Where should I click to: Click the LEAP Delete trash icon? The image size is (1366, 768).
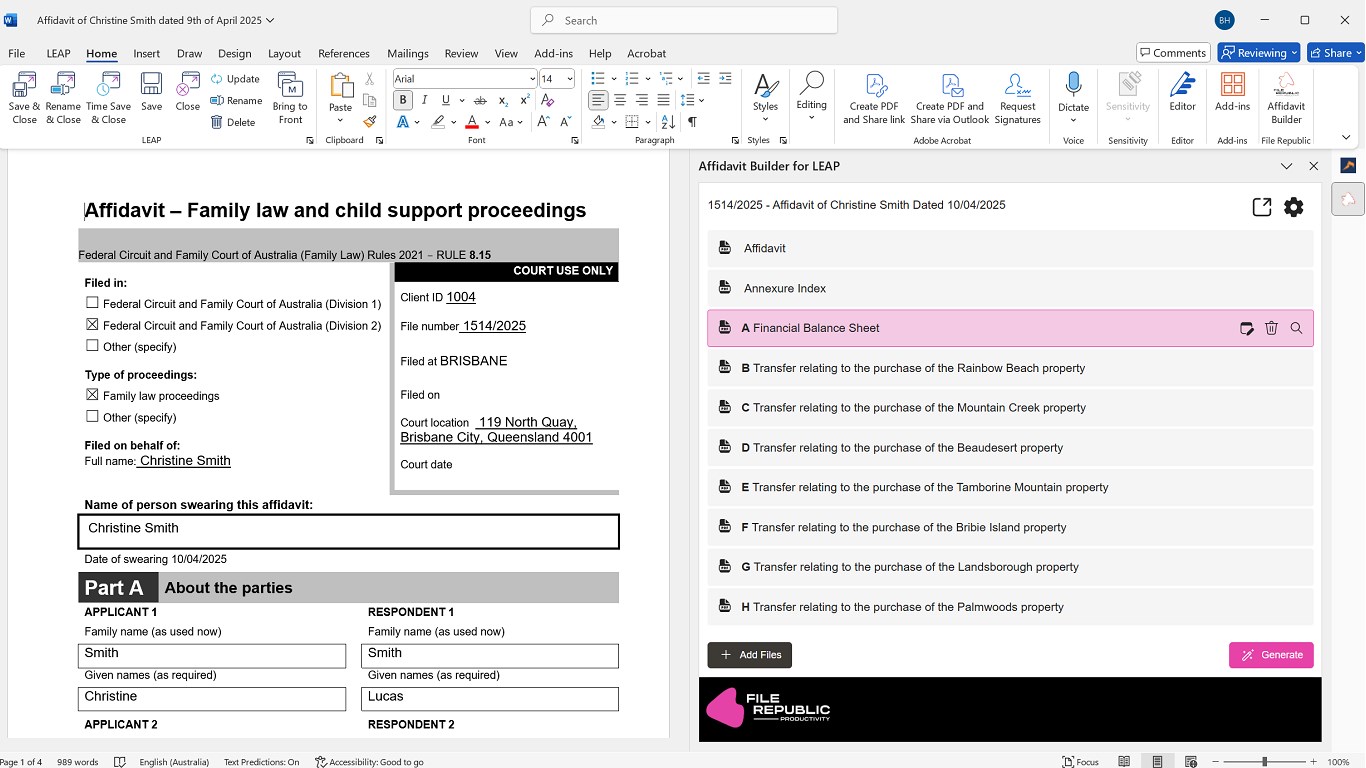[x=217, y=122]
